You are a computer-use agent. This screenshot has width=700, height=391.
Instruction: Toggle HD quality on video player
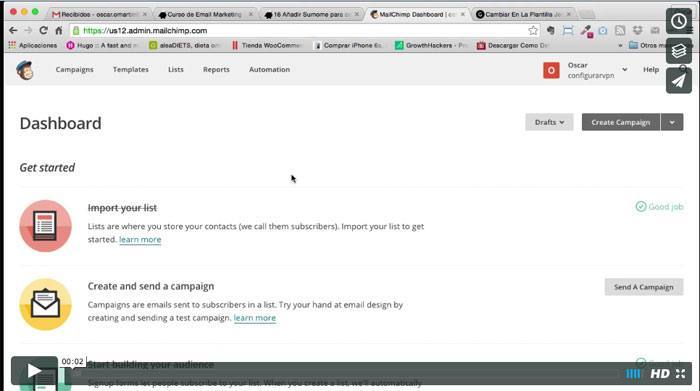pos(660,374)
